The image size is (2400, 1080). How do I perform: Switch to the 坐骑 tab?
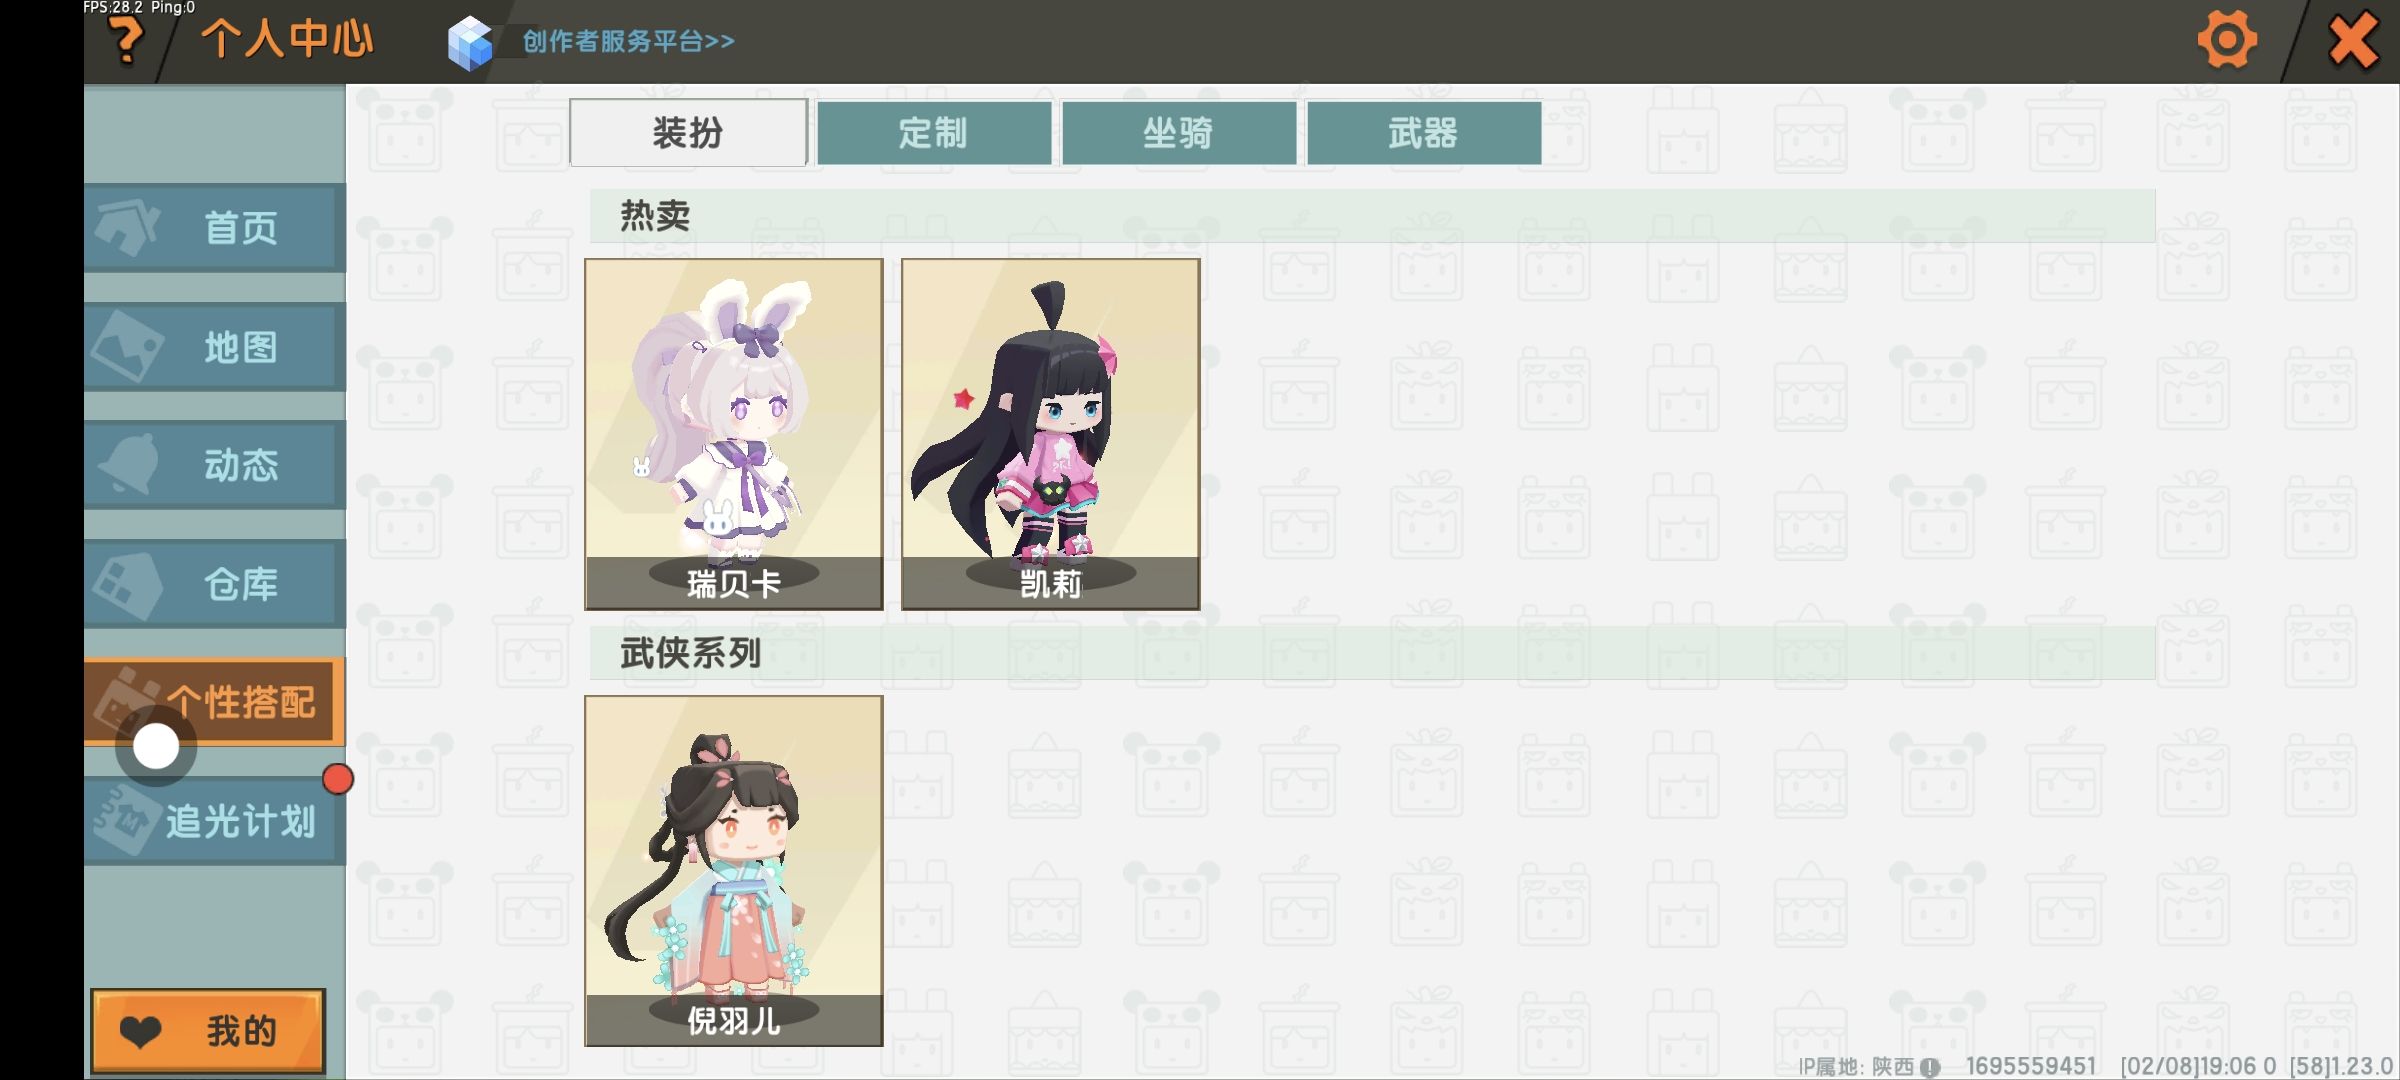[1179, 132]
